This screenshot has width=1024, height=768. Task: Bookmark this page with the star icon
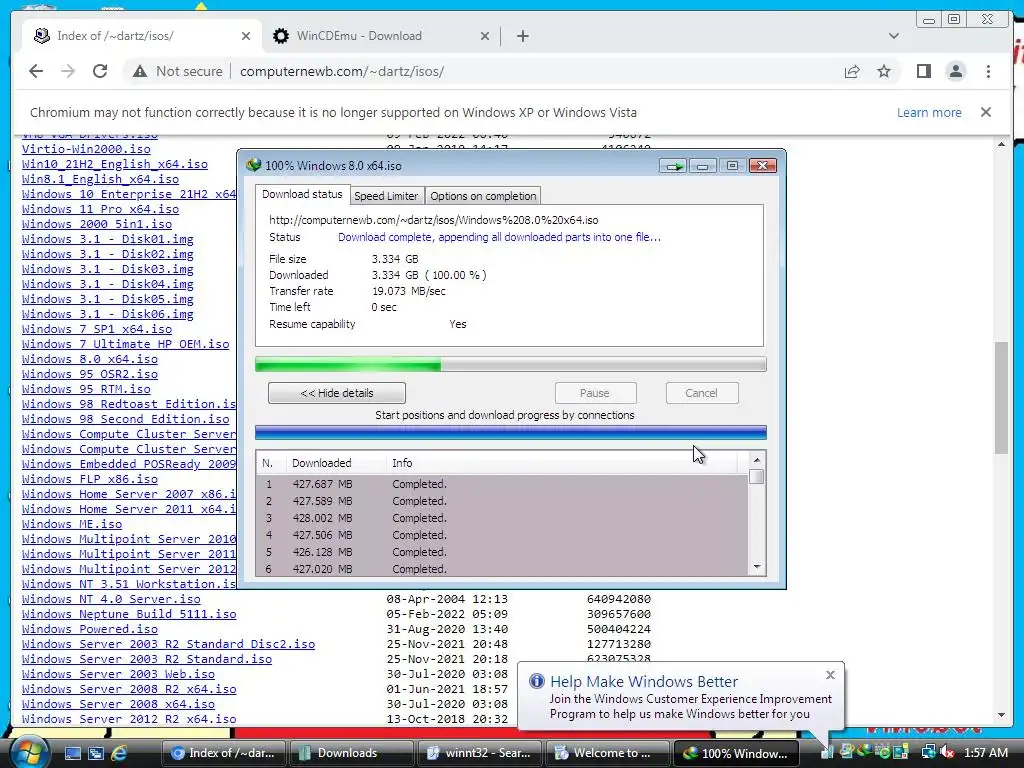(x=884, y=71)
